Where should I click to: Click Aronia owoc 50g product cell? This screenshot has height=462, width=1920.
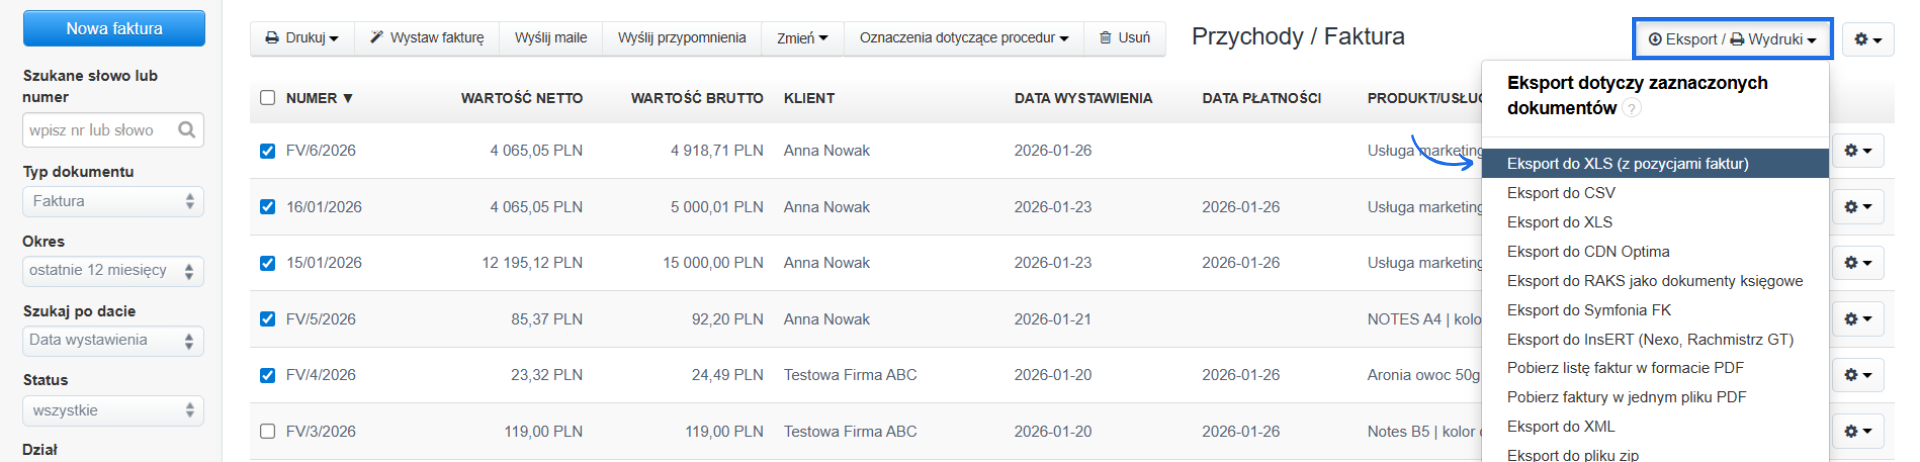[1424, 375]
